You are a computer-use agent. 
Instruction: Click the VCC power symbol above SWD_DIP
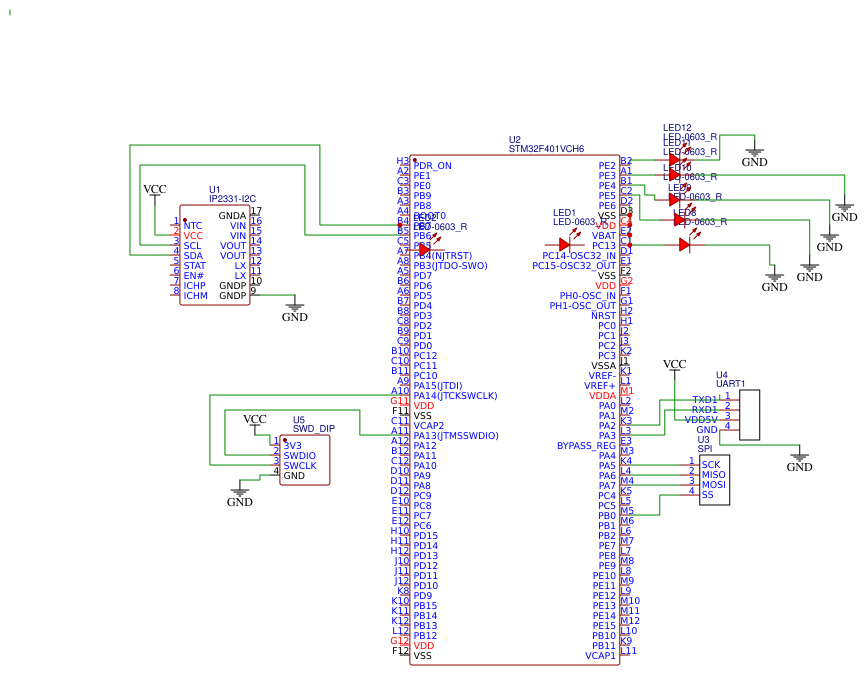pos(255,420)
